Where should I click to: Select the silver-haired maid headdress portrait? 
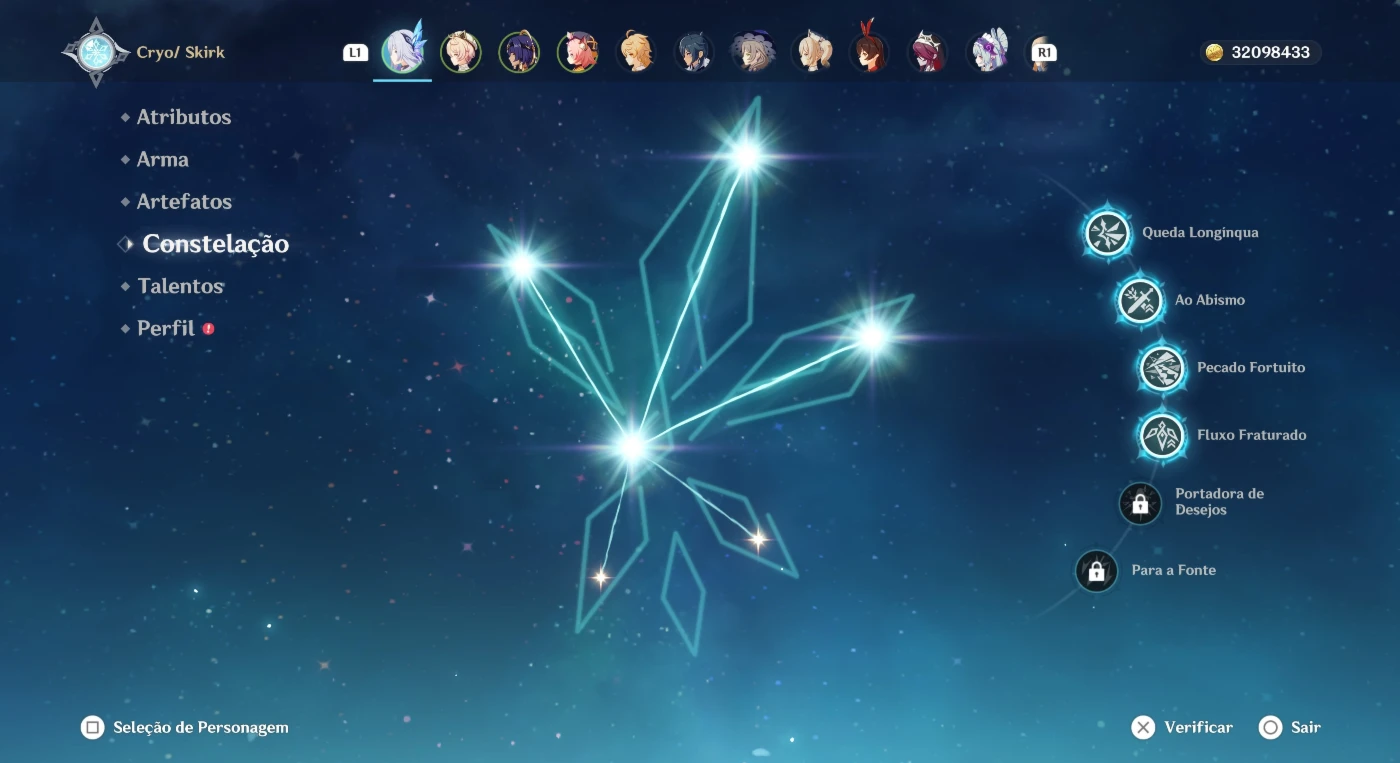point(987,52)
